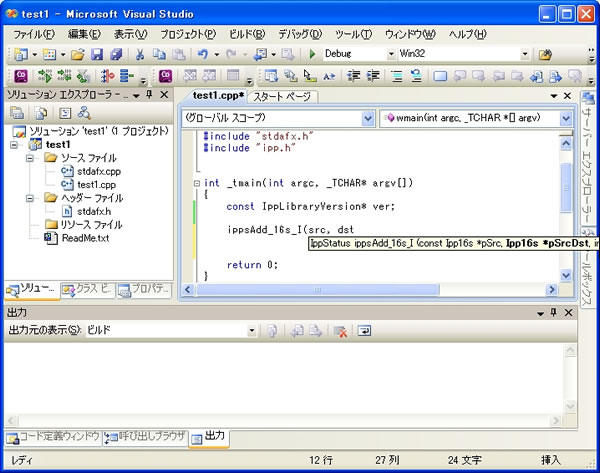Select ReadMe.txt in Solution Explorer
The image size is (600, 473).
(x=85, y=238)
